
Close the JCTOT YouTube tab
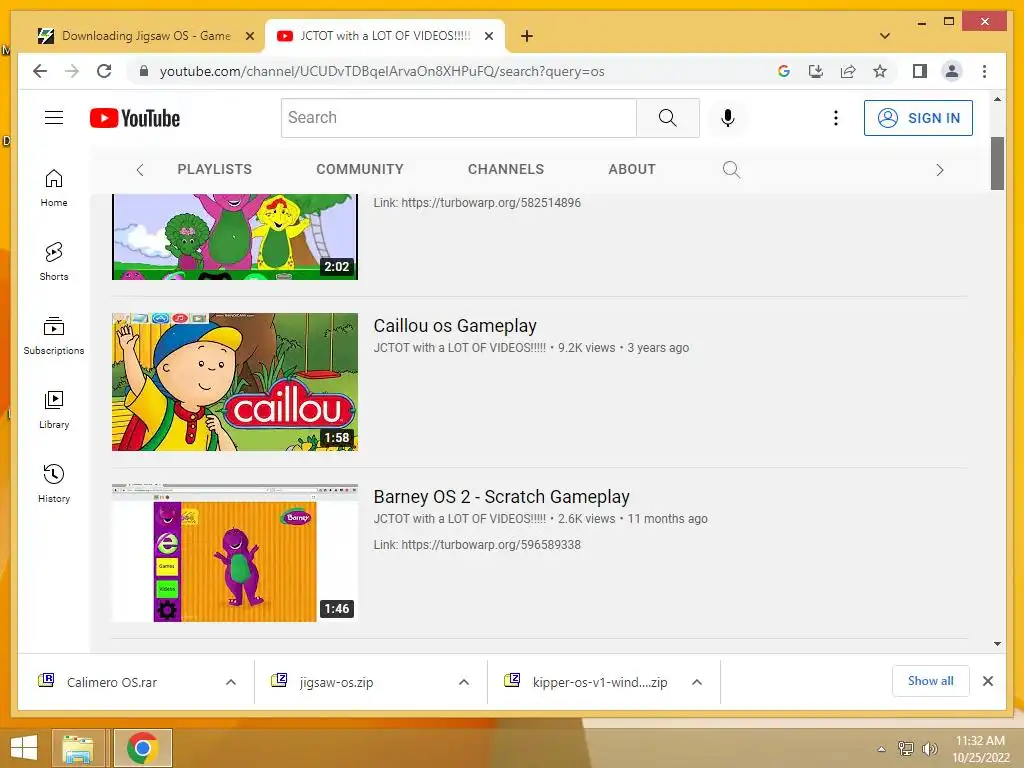tap(488, 37)
